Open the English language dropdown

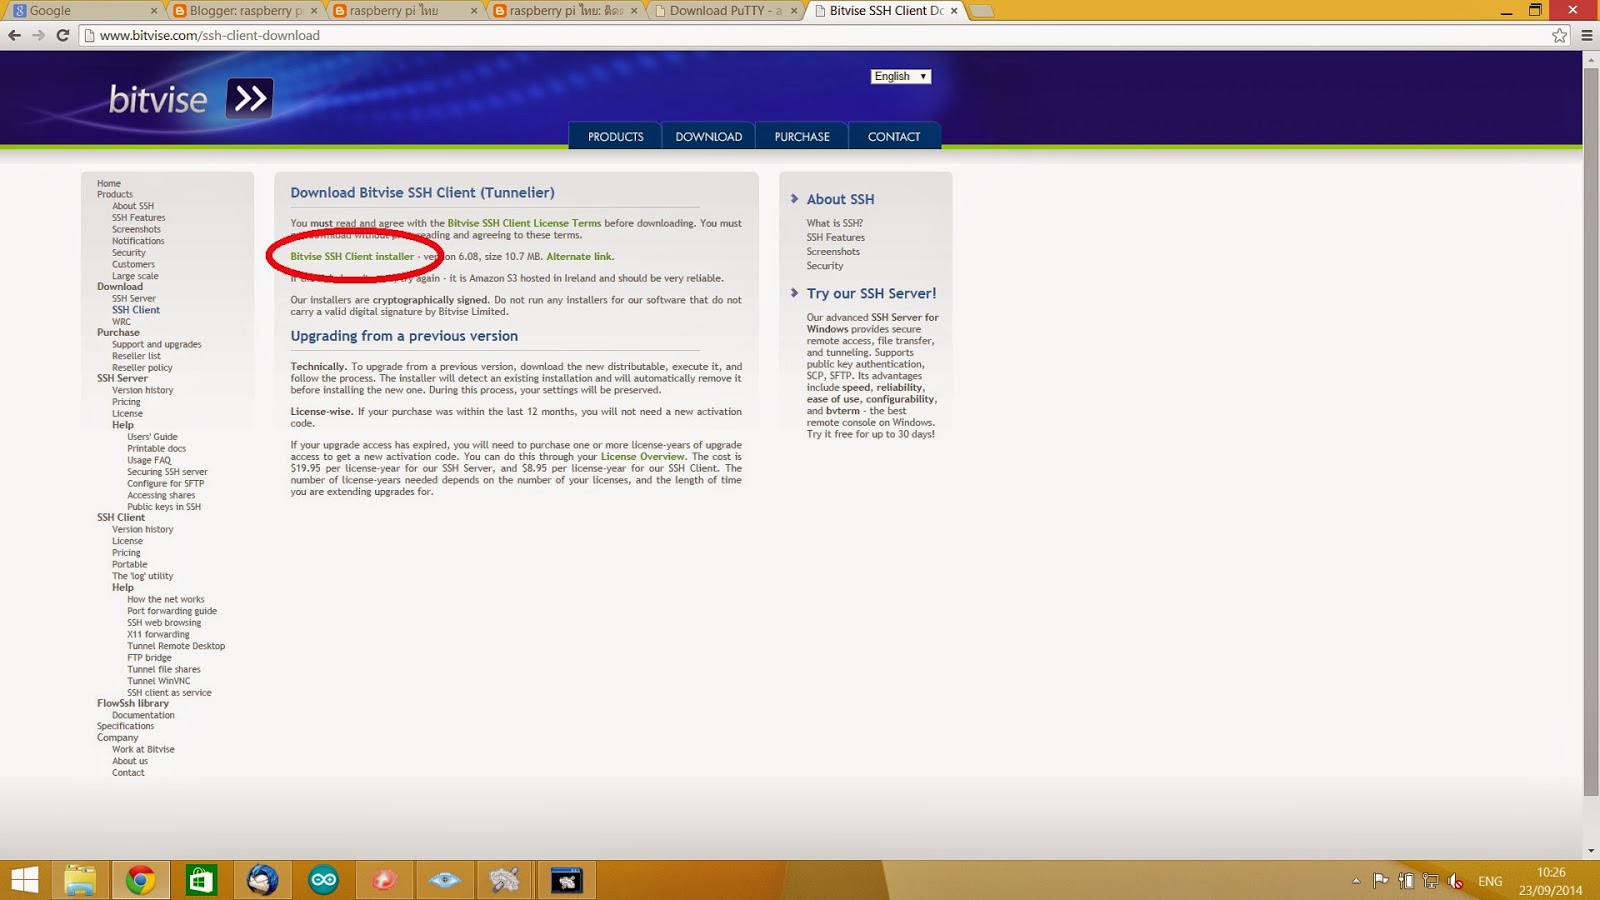pos(900,76)
